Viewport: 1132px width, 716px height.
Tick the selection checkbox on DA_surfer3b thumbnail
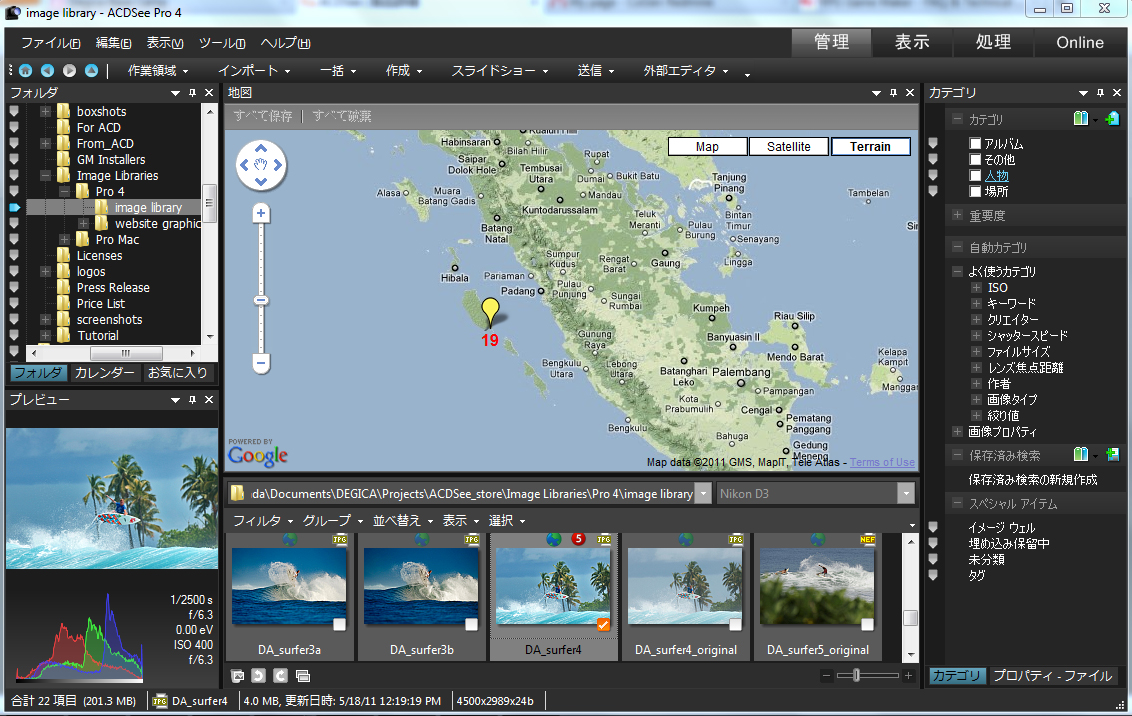pyautogui.click(x=471, y=625)
